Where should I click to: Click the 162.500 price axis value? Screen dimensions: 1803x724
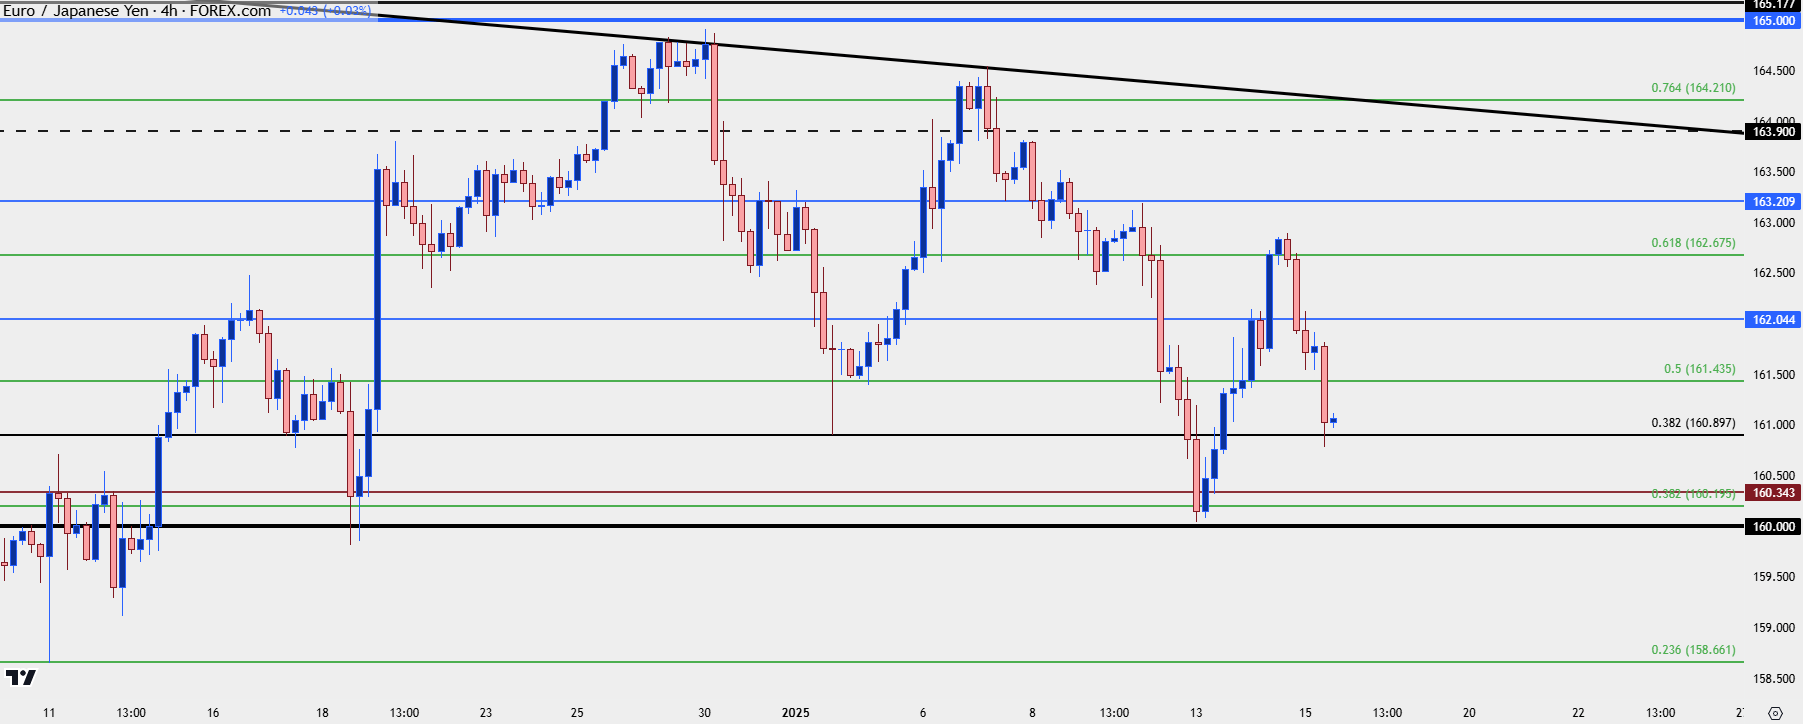pos(1774,273)
